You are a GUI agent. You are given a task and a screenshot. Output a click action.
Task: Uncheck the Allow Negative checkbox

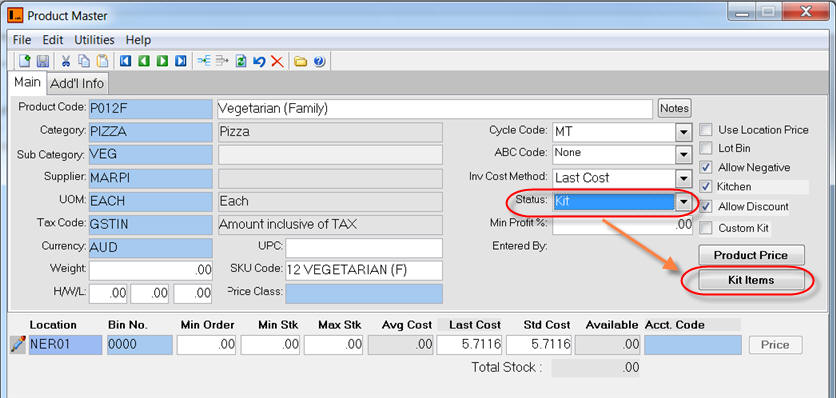pos(706,167)
